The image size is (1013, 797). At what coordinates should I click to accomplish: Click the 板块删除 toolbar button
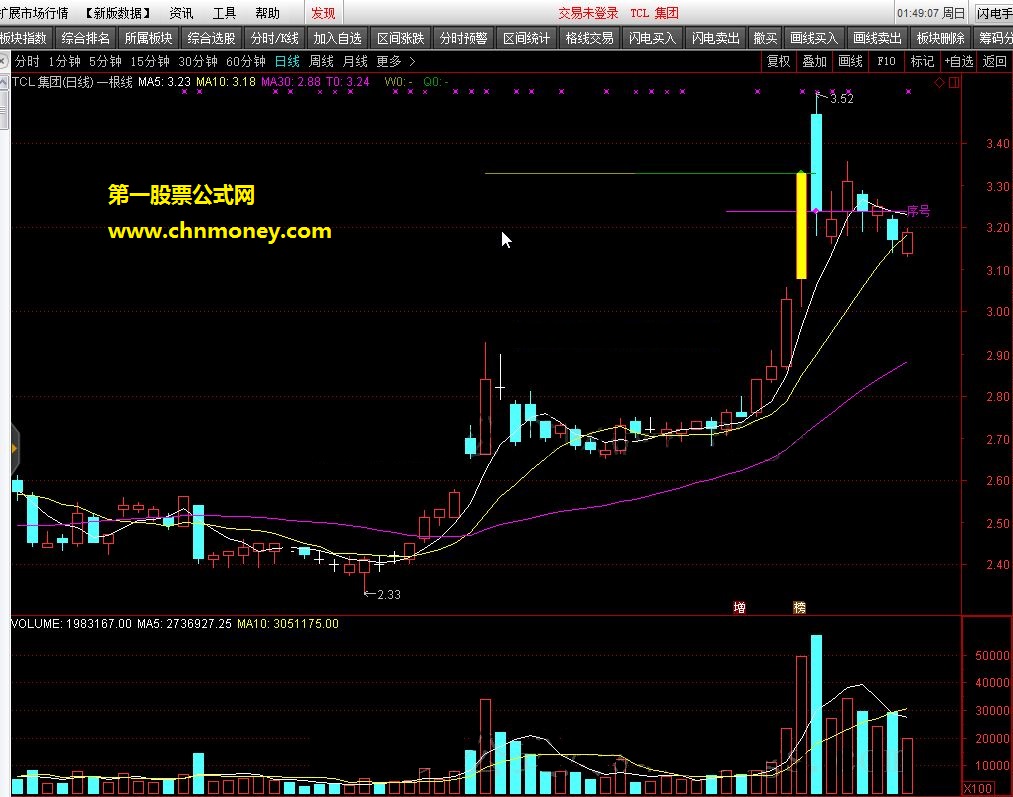[x=941, y=38]
